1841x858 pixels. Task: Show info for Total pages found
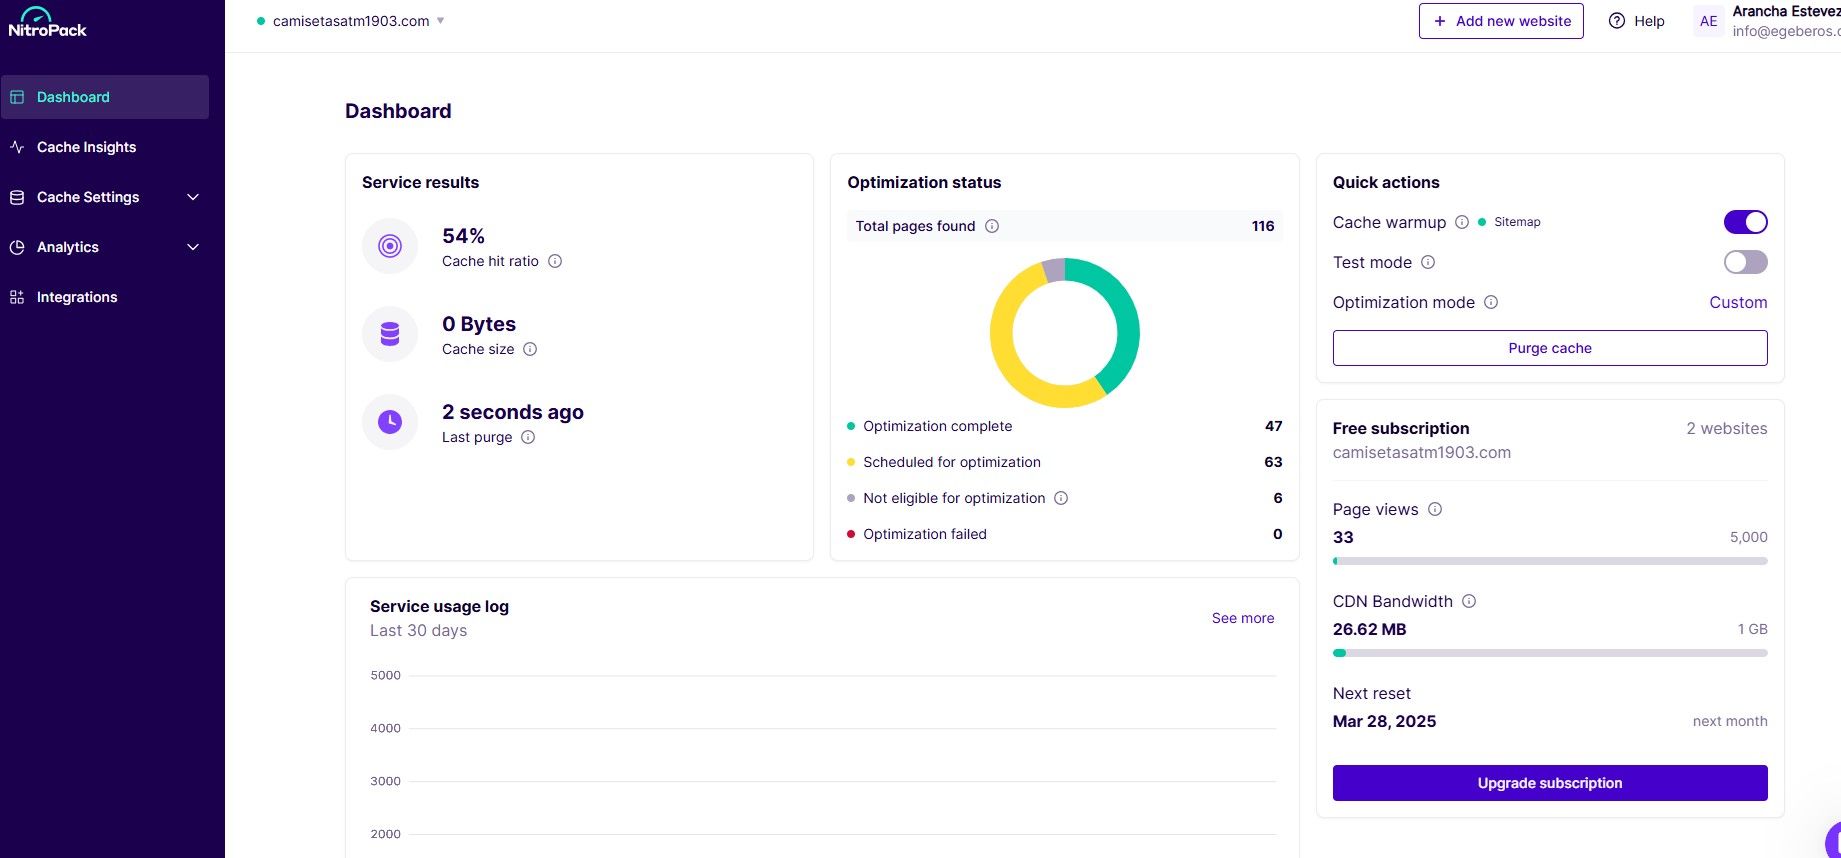(x=992, y=226)
